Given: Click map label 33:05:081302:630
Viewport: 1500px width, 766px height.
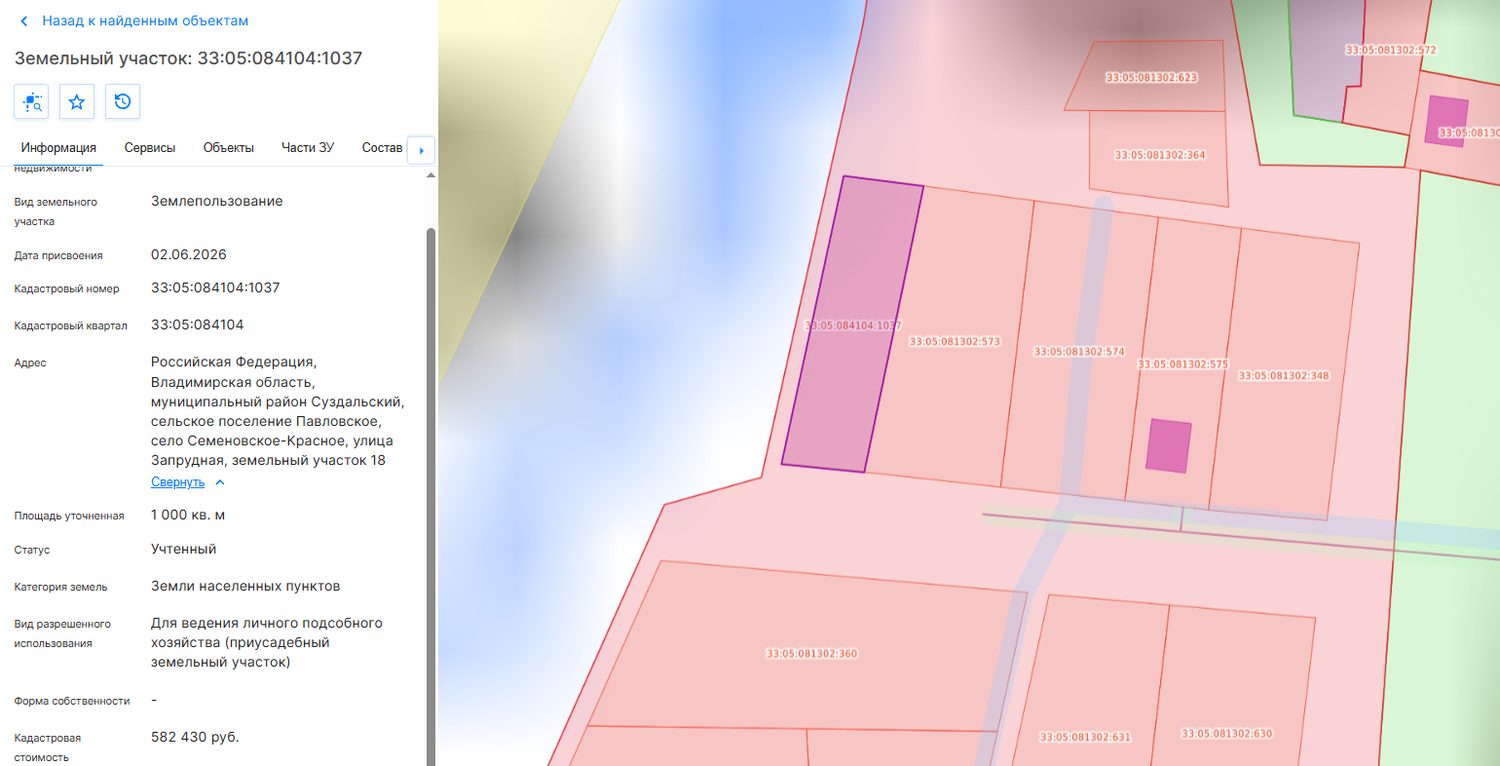Looking at the screenshot, I should coord(1227,734).
